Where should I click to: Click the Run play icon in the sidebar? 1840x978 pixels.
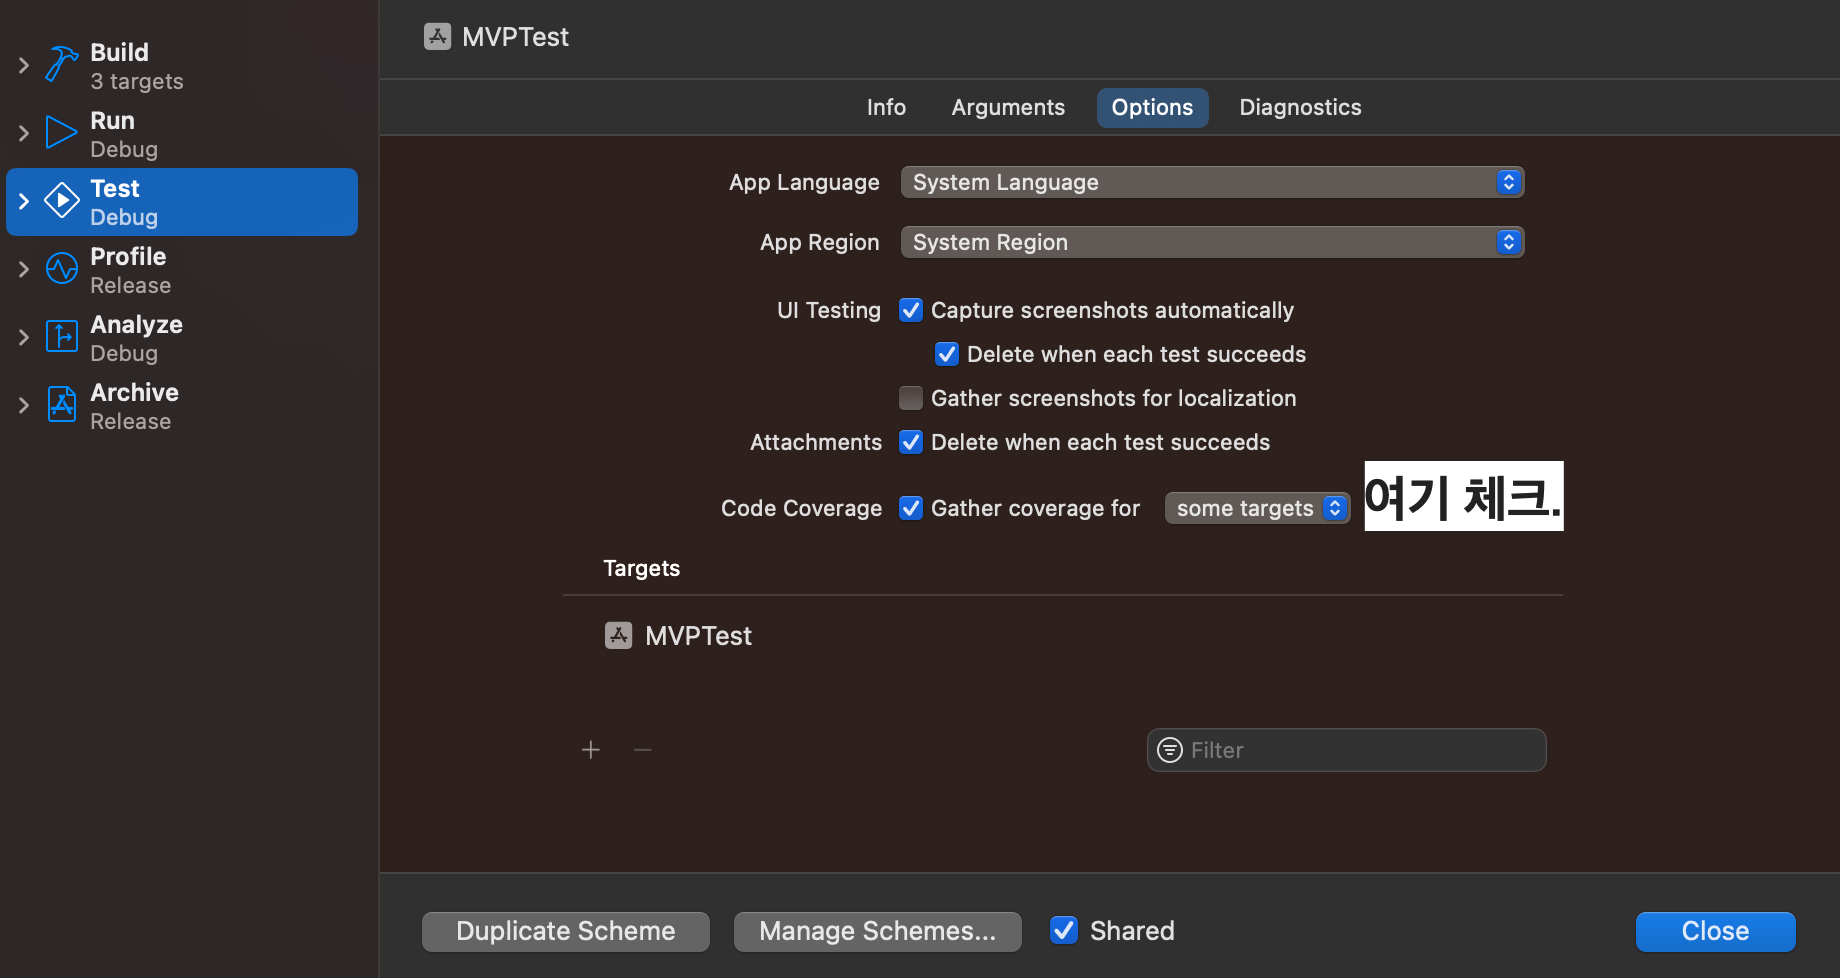point(60,132)
